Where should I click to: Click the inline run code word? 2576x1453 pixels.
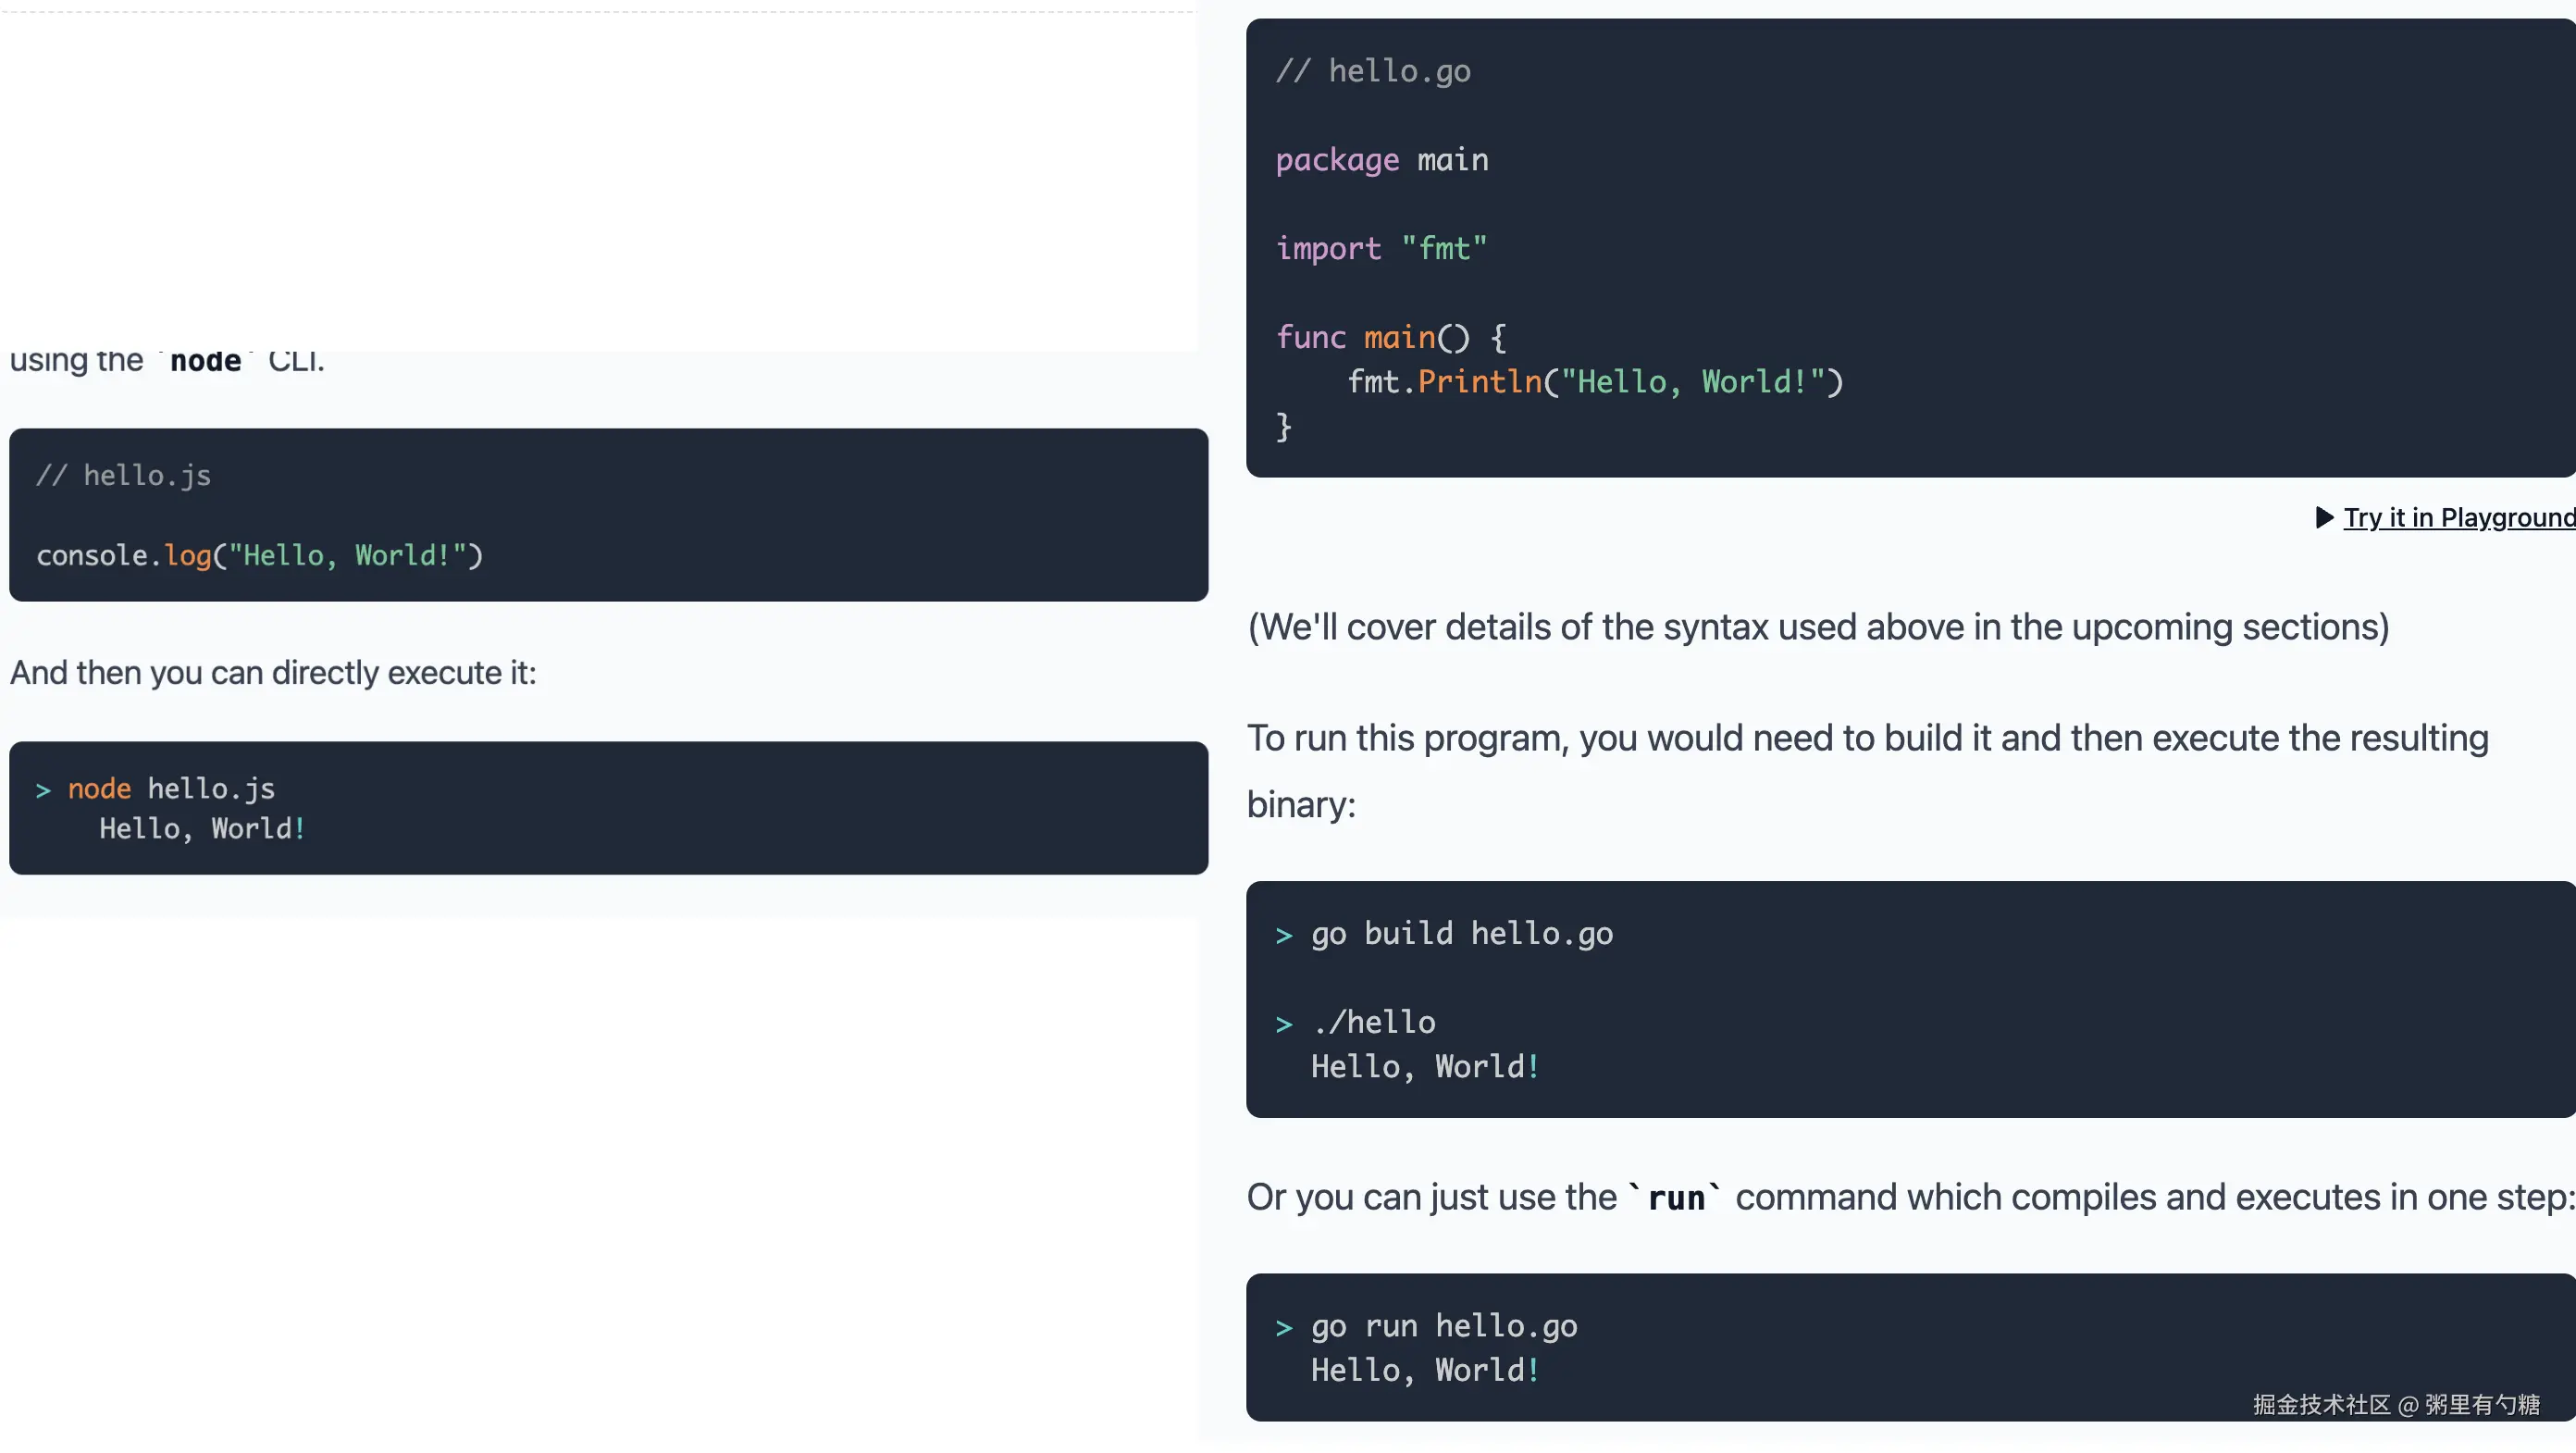(x=1675, y=1198)
